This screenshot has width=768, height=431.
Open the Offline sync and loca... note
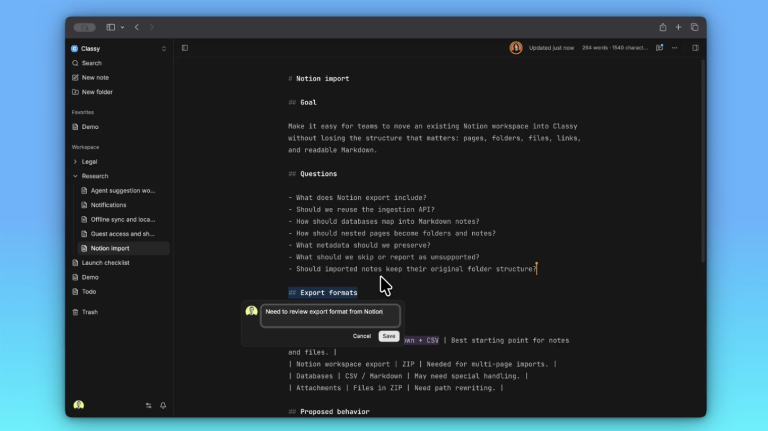(123, 219)
